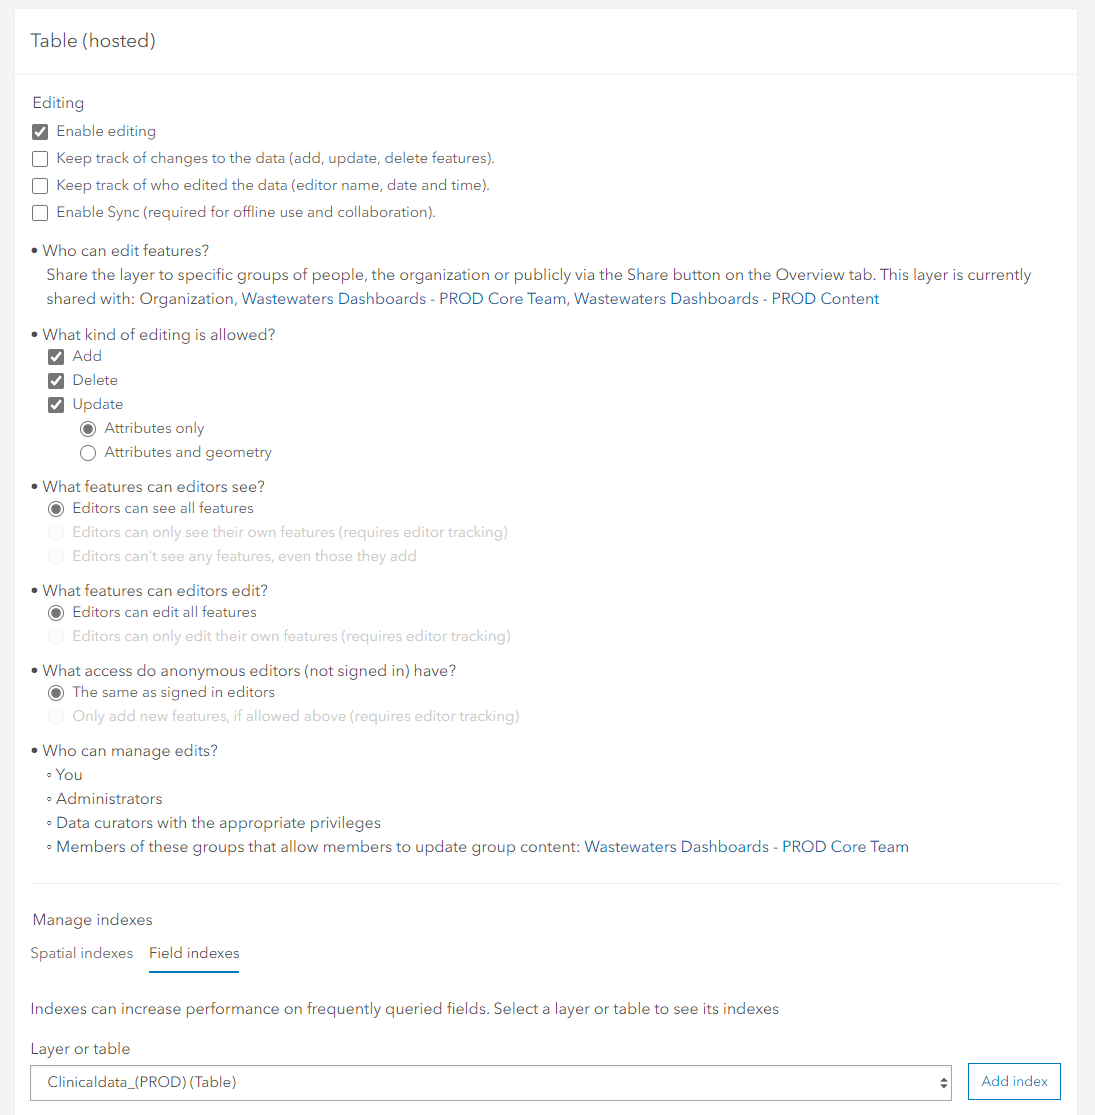This screenshot has width=1095, height=1115.
Task: Enable keeping track of changes to data
Action: [x=40, y=159]
